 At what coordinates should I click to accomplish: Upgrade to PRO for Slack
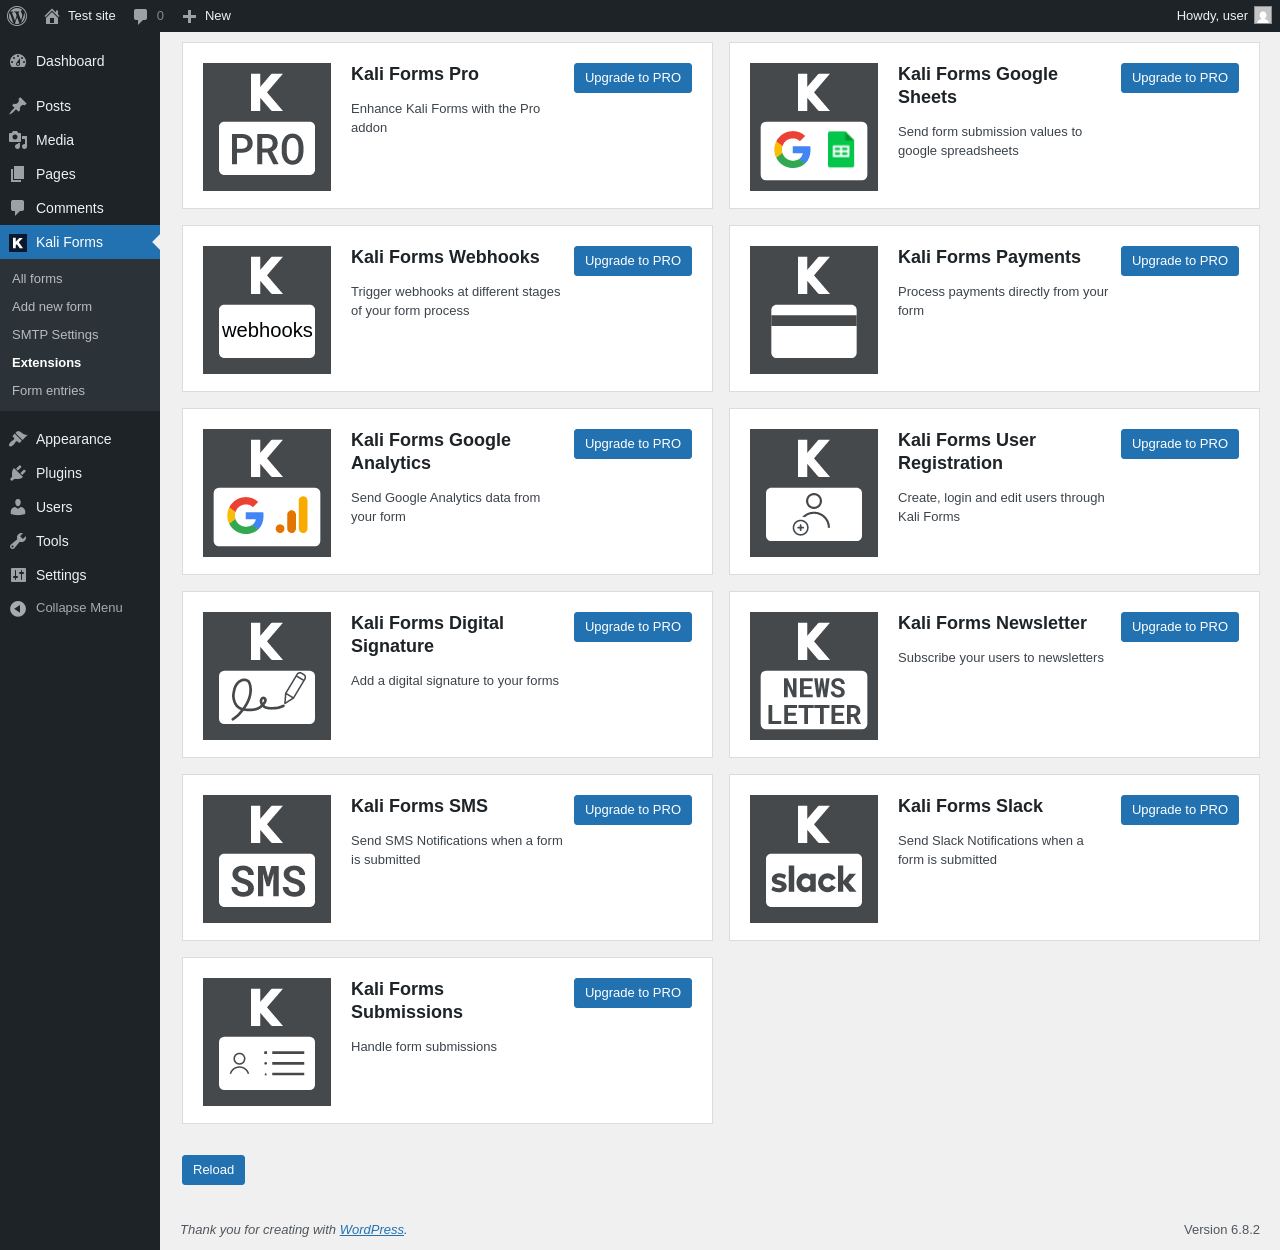[x=1180, y=810]
